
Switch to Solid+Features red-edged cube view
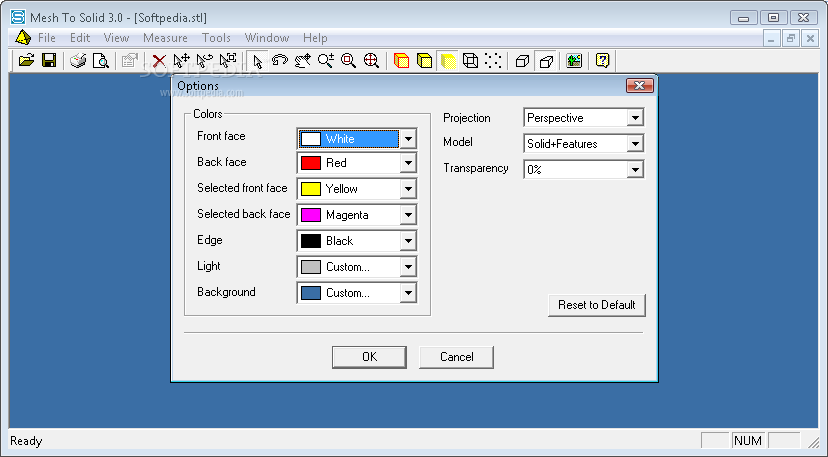[x=401, y=60]
